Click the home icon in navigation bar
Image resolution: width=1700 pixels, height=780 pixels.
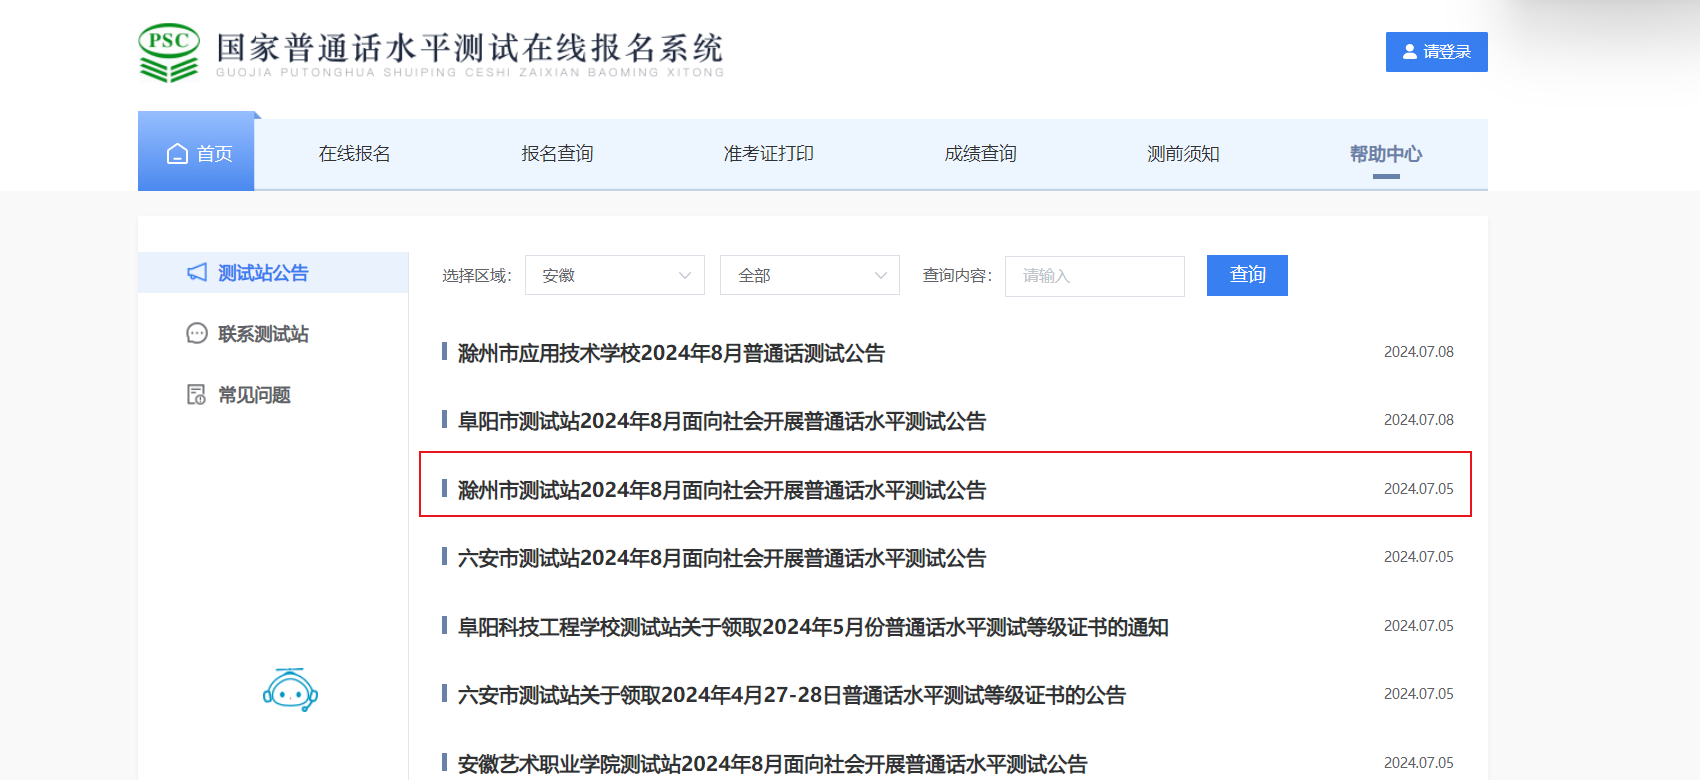(177, 154)
